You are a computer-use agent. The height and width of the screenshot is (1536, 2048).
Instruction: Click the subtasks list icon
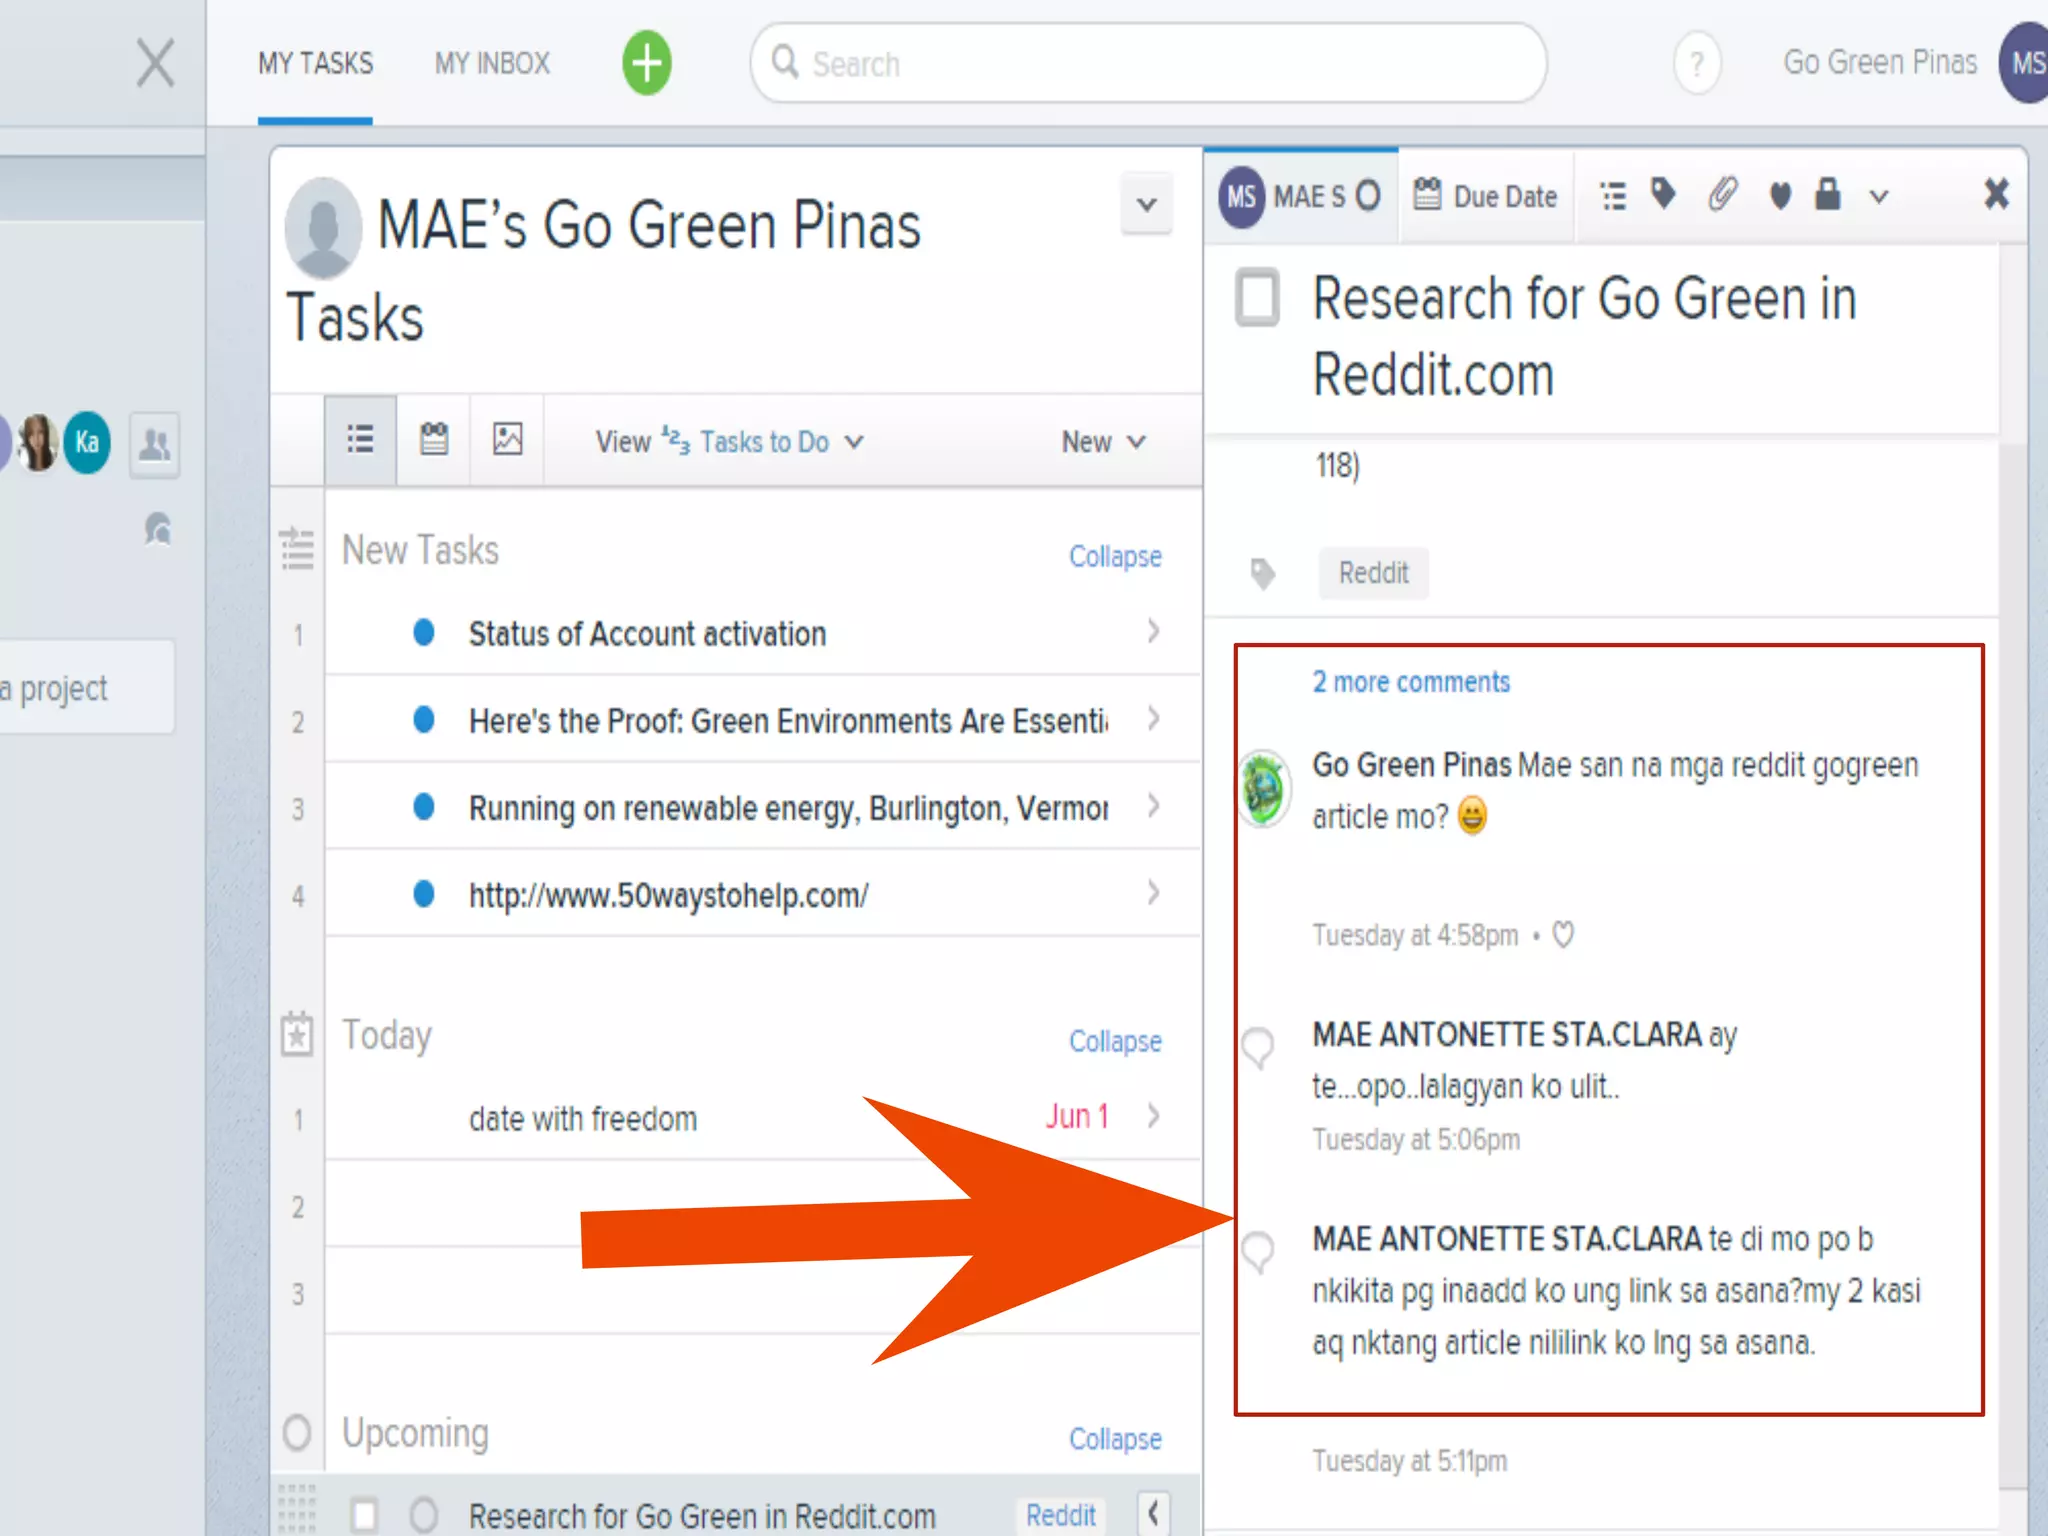click(1612, 195)
